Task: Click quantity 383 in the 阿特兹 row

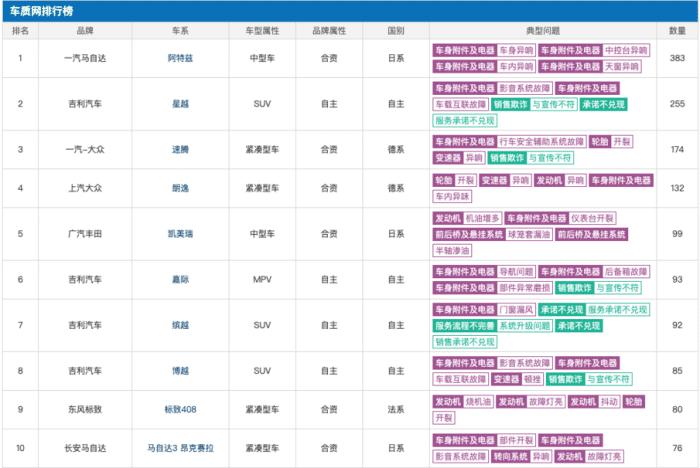Action: (677, 58)
